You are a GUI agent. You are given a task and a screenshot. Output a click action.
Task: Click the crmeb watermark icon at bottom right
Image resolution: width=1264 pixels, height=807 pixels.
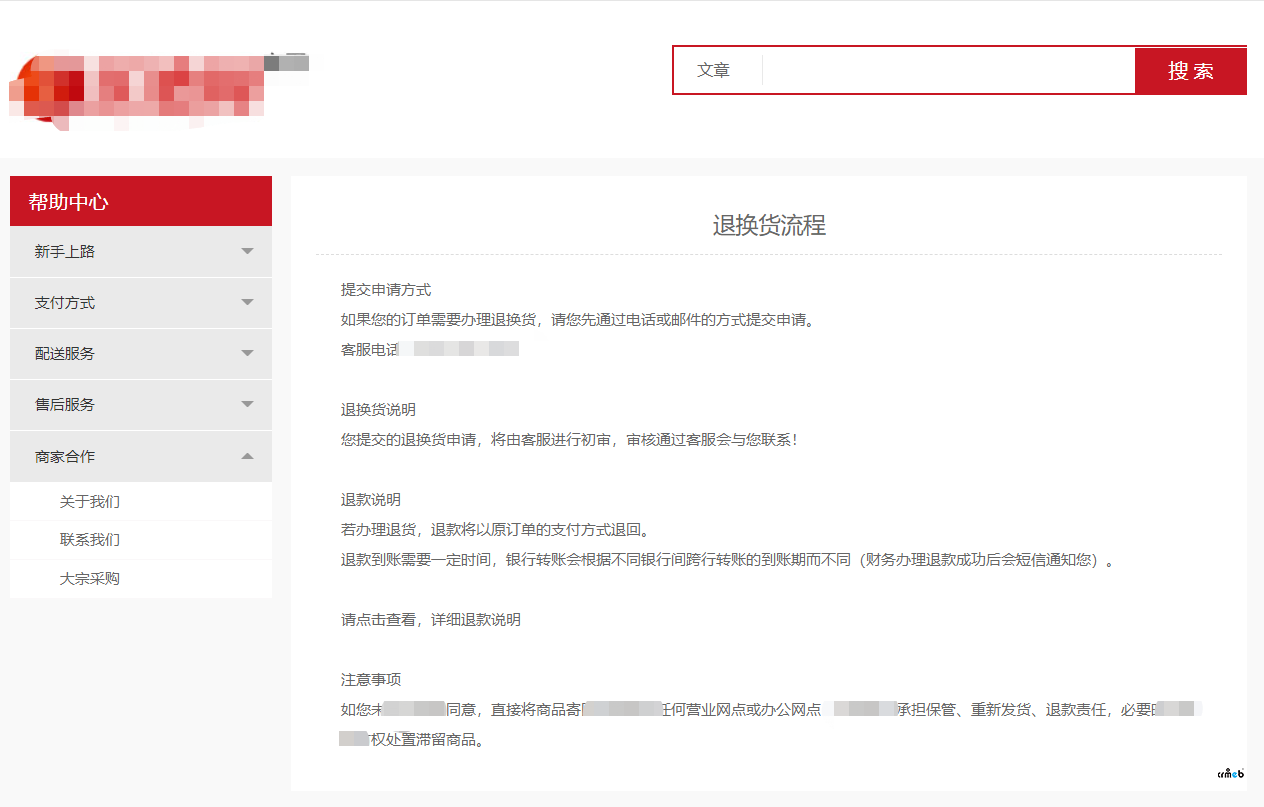[1230, 772]
